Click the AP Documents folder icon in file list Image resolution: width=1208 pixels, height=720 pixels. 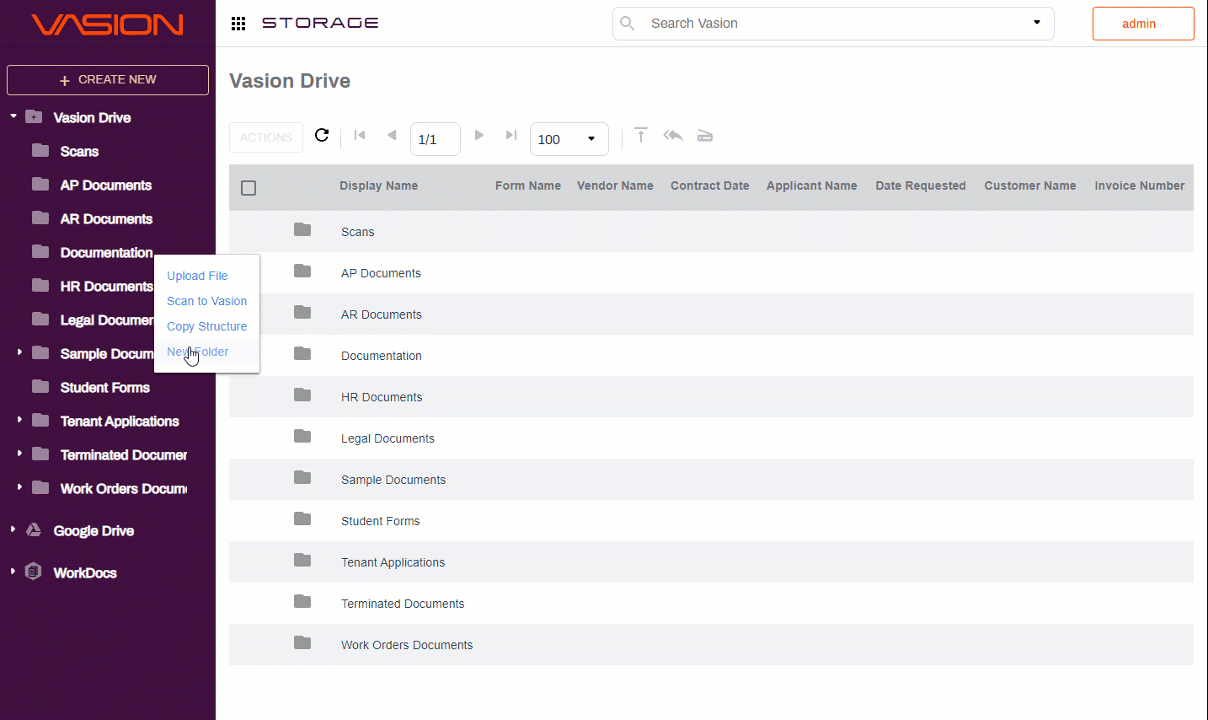click(x=302, y=271)
